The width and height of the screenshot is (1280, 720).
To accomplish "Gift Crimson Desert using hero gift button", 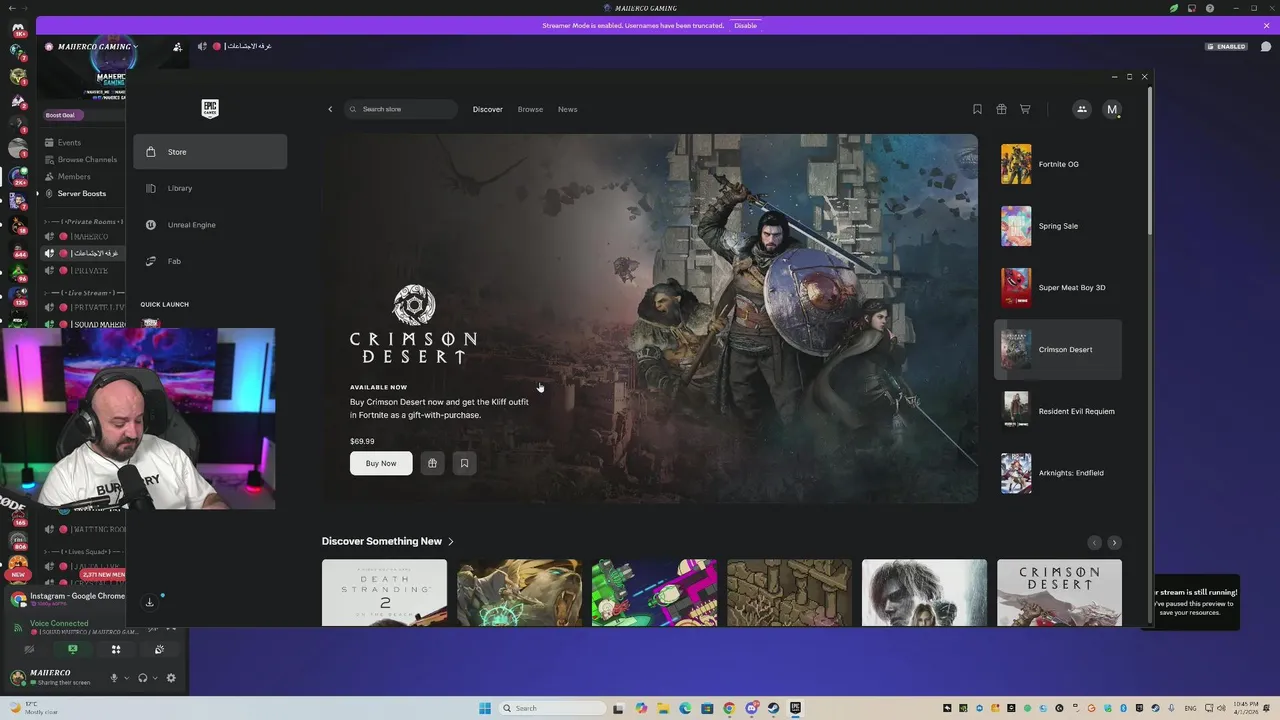I will [432, 463].
